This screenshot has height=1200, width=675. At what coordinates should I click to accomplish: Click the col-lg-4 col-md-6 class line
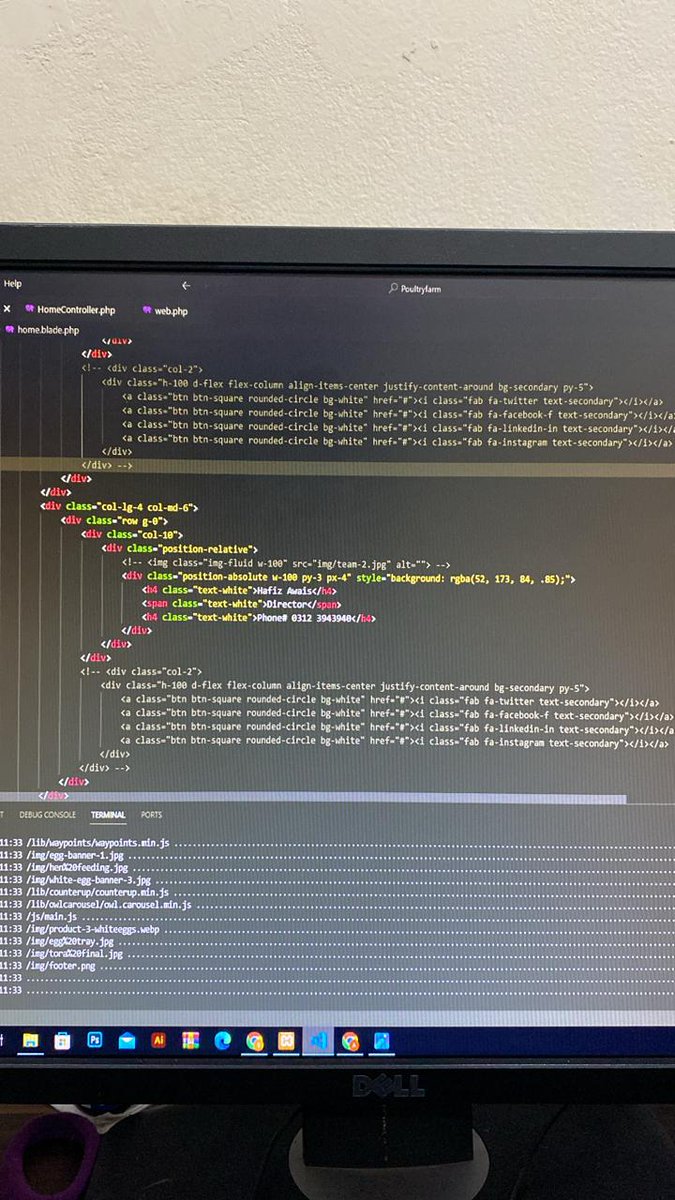(x=119, y=507)
